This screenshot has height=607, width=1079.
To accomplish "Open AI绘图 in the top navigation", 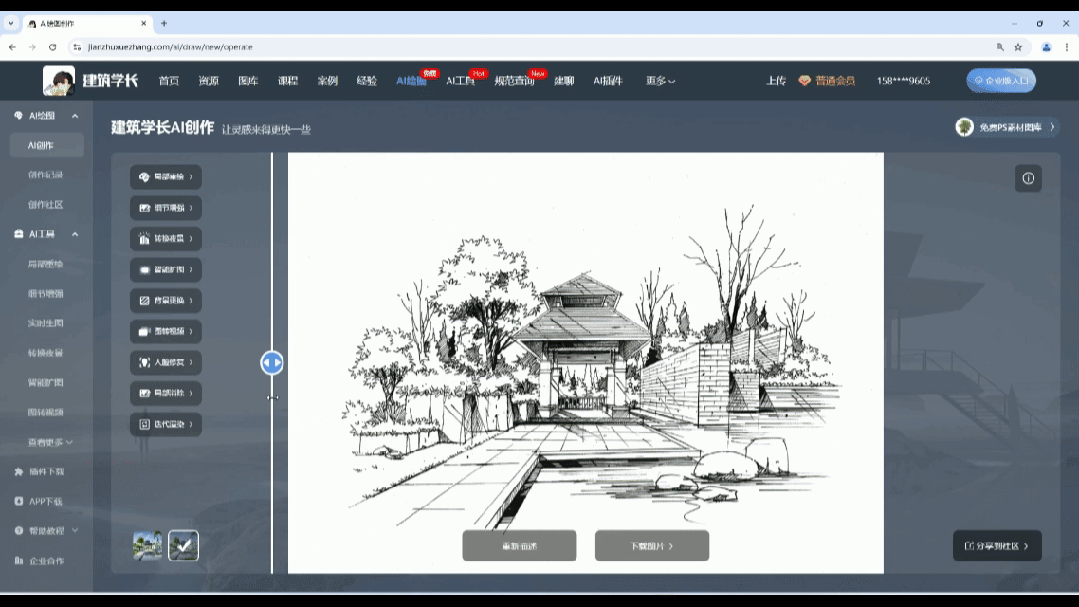I will [x=411, y=81].
